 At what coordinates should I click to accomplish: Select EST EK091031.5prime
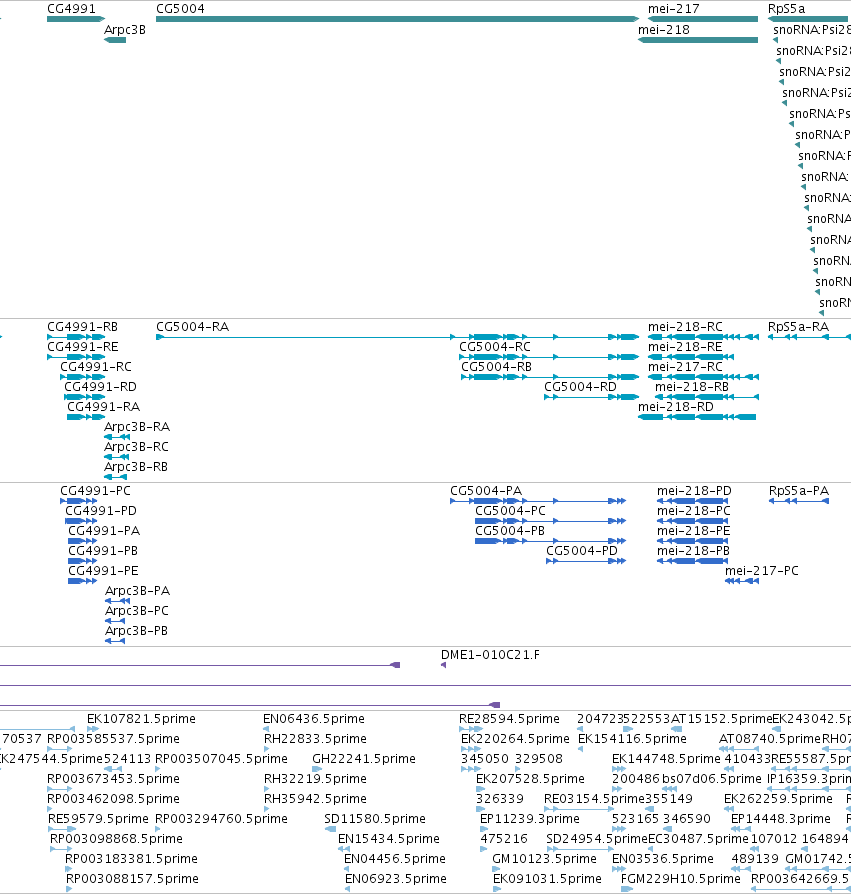547,879
